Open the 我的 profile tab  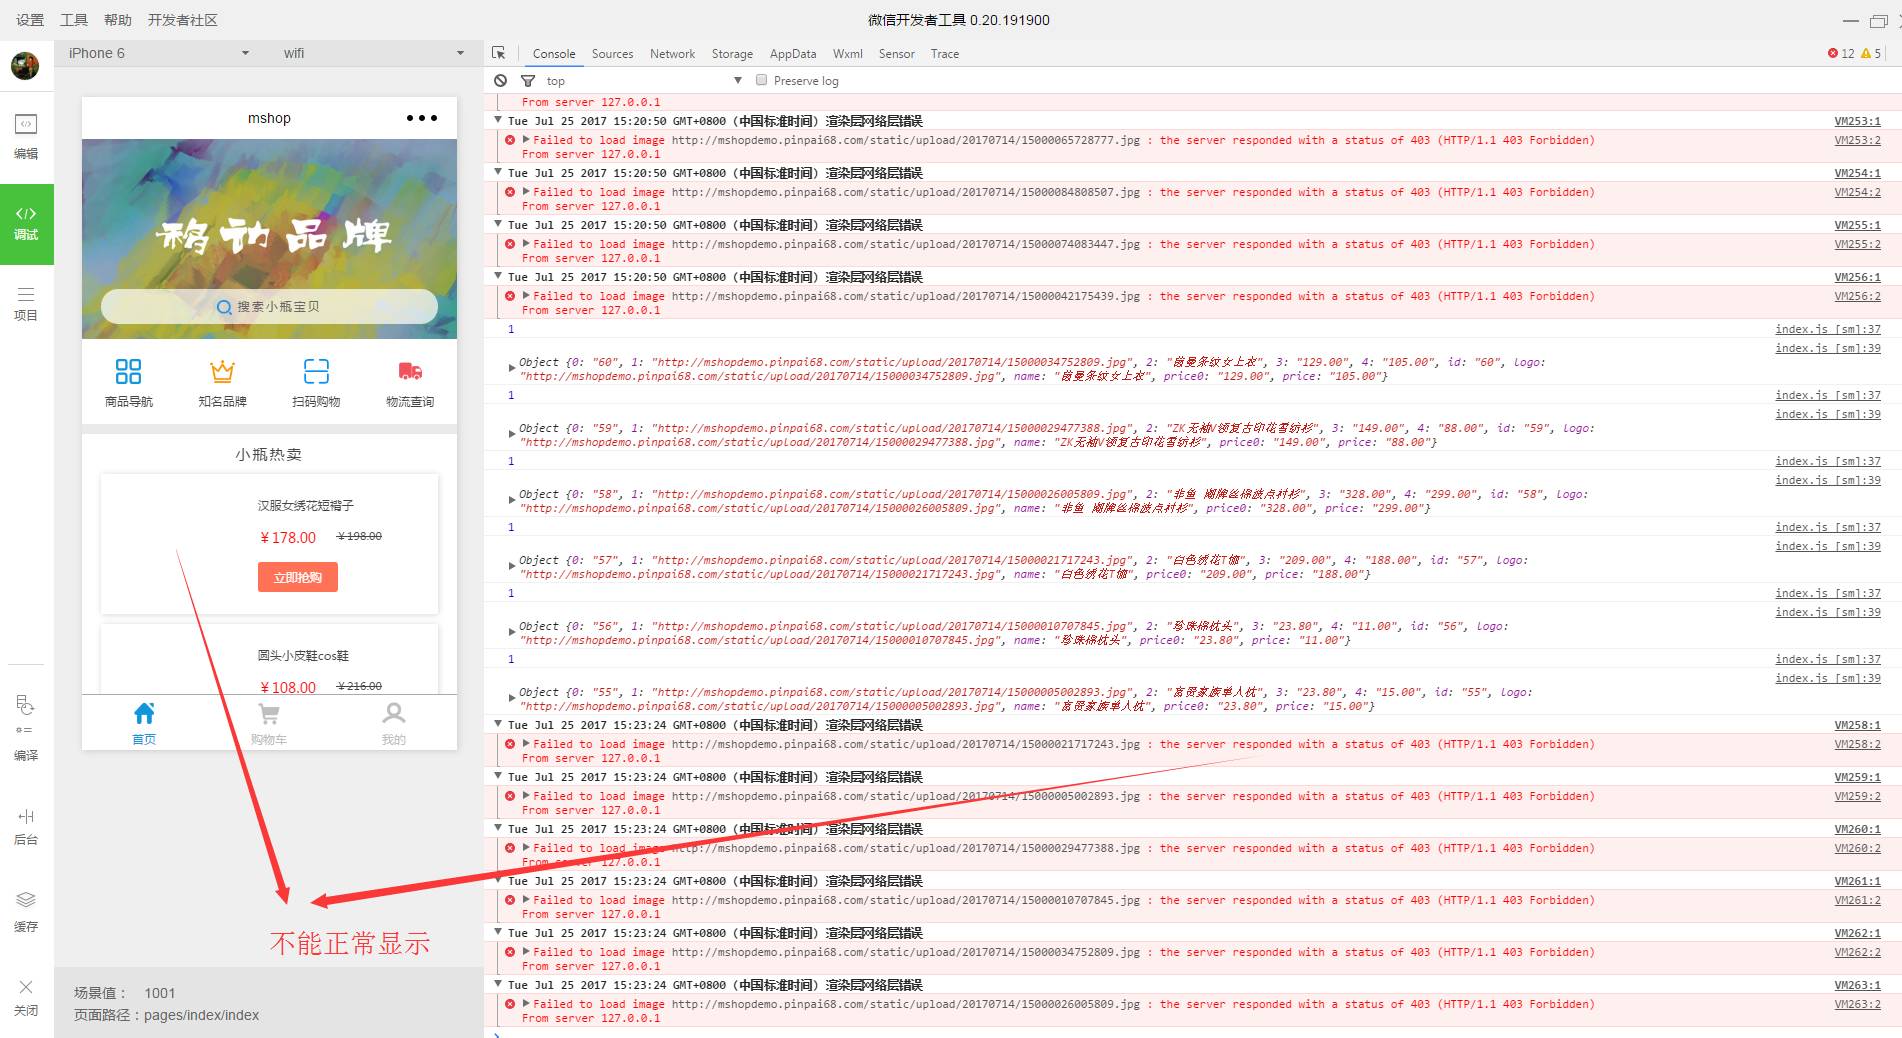[394, 723]
